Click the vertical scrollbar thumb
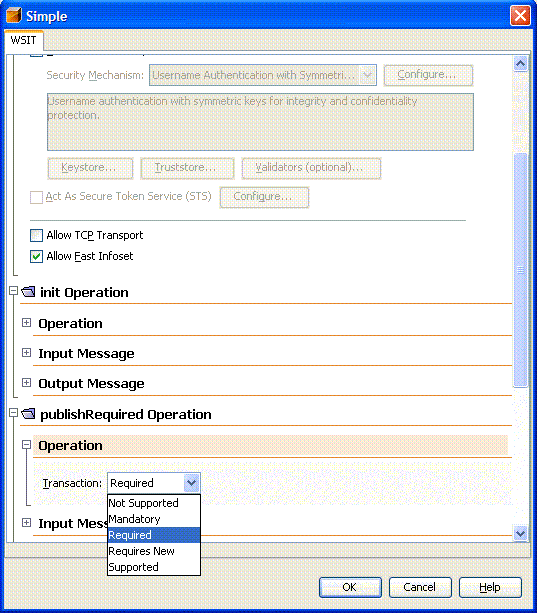538x613 pixels. (520, 270)
